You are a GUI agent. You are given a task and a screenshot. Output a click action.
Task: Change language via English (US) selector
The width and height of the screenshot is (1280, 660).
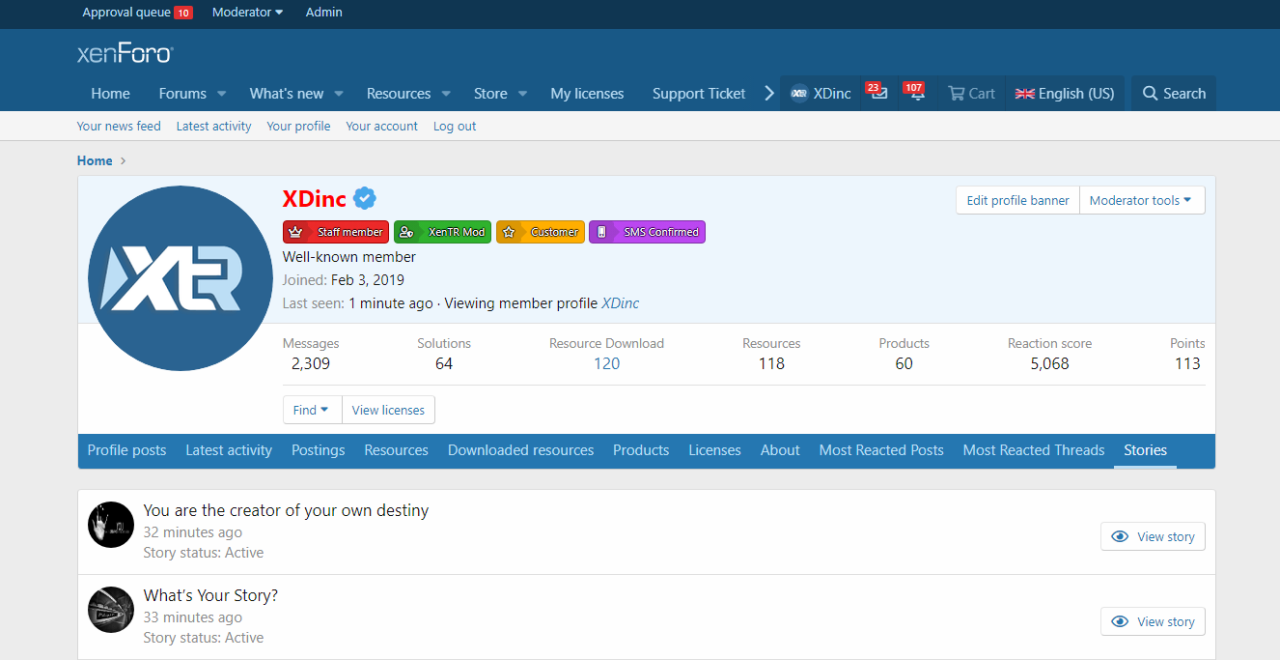tap(1064, 93)
